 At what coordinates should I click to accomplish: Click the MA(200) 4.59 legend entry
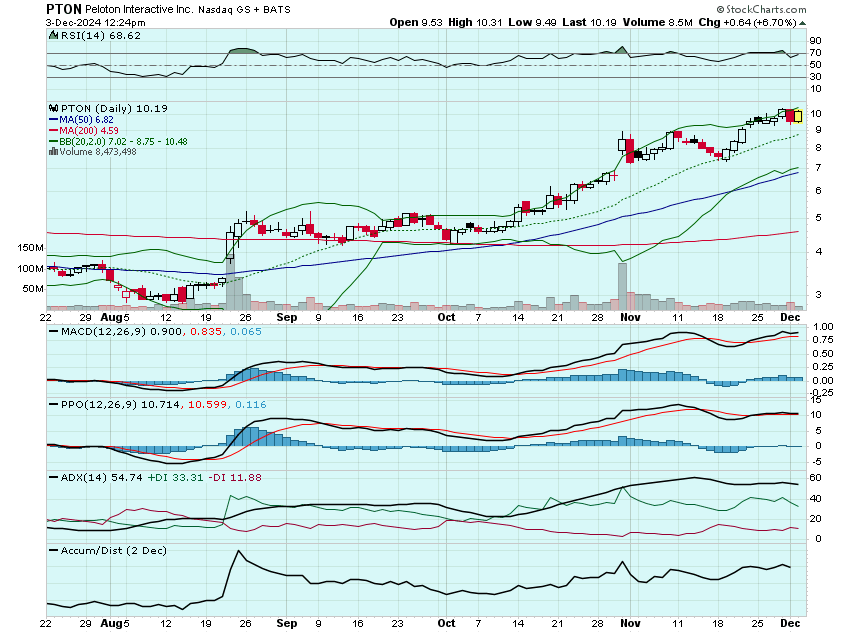coord(89,131)
